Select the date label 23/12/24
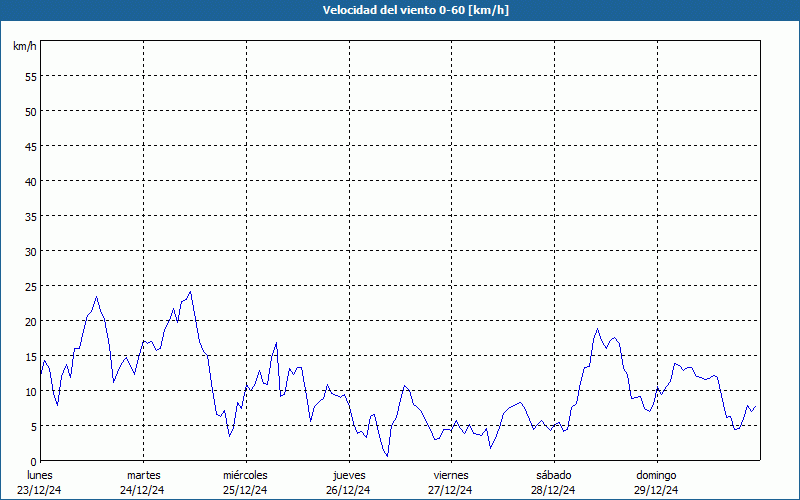Viewport: 800px width, 500px height. click(40, 490)
